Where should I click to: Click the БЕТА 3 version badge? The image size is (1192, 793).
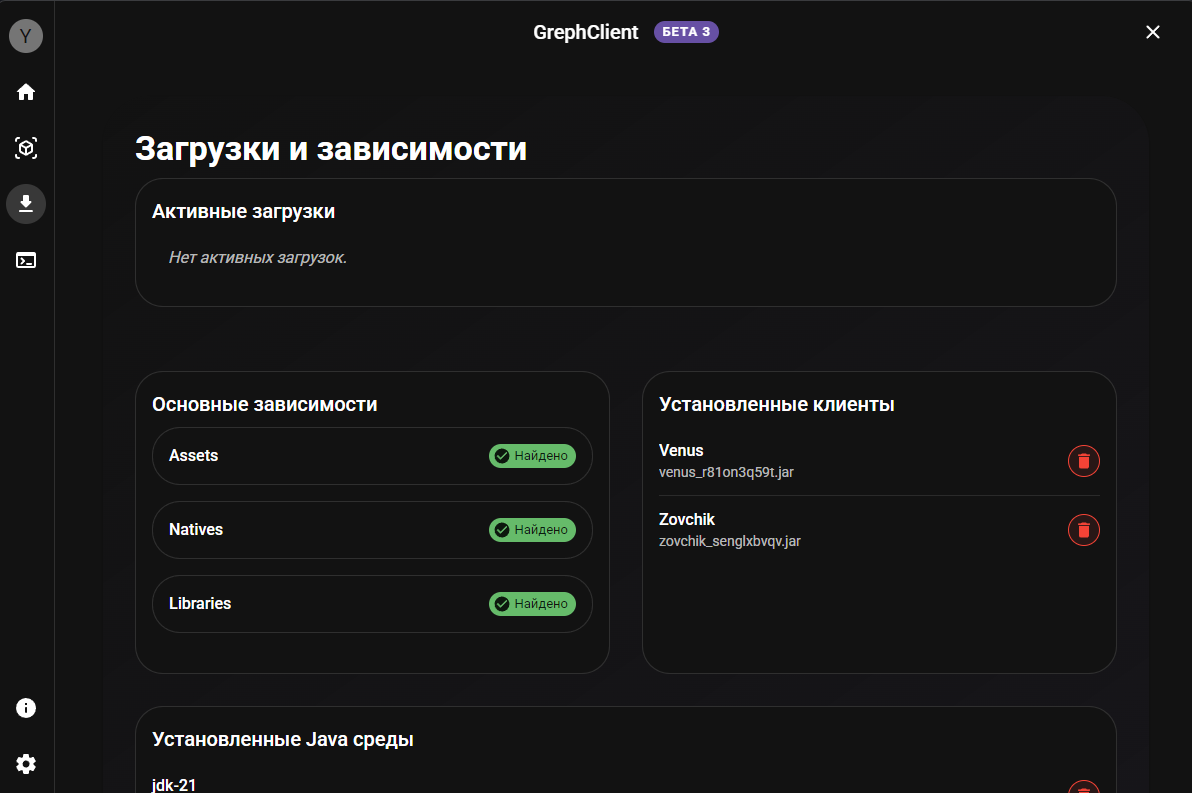686,32
